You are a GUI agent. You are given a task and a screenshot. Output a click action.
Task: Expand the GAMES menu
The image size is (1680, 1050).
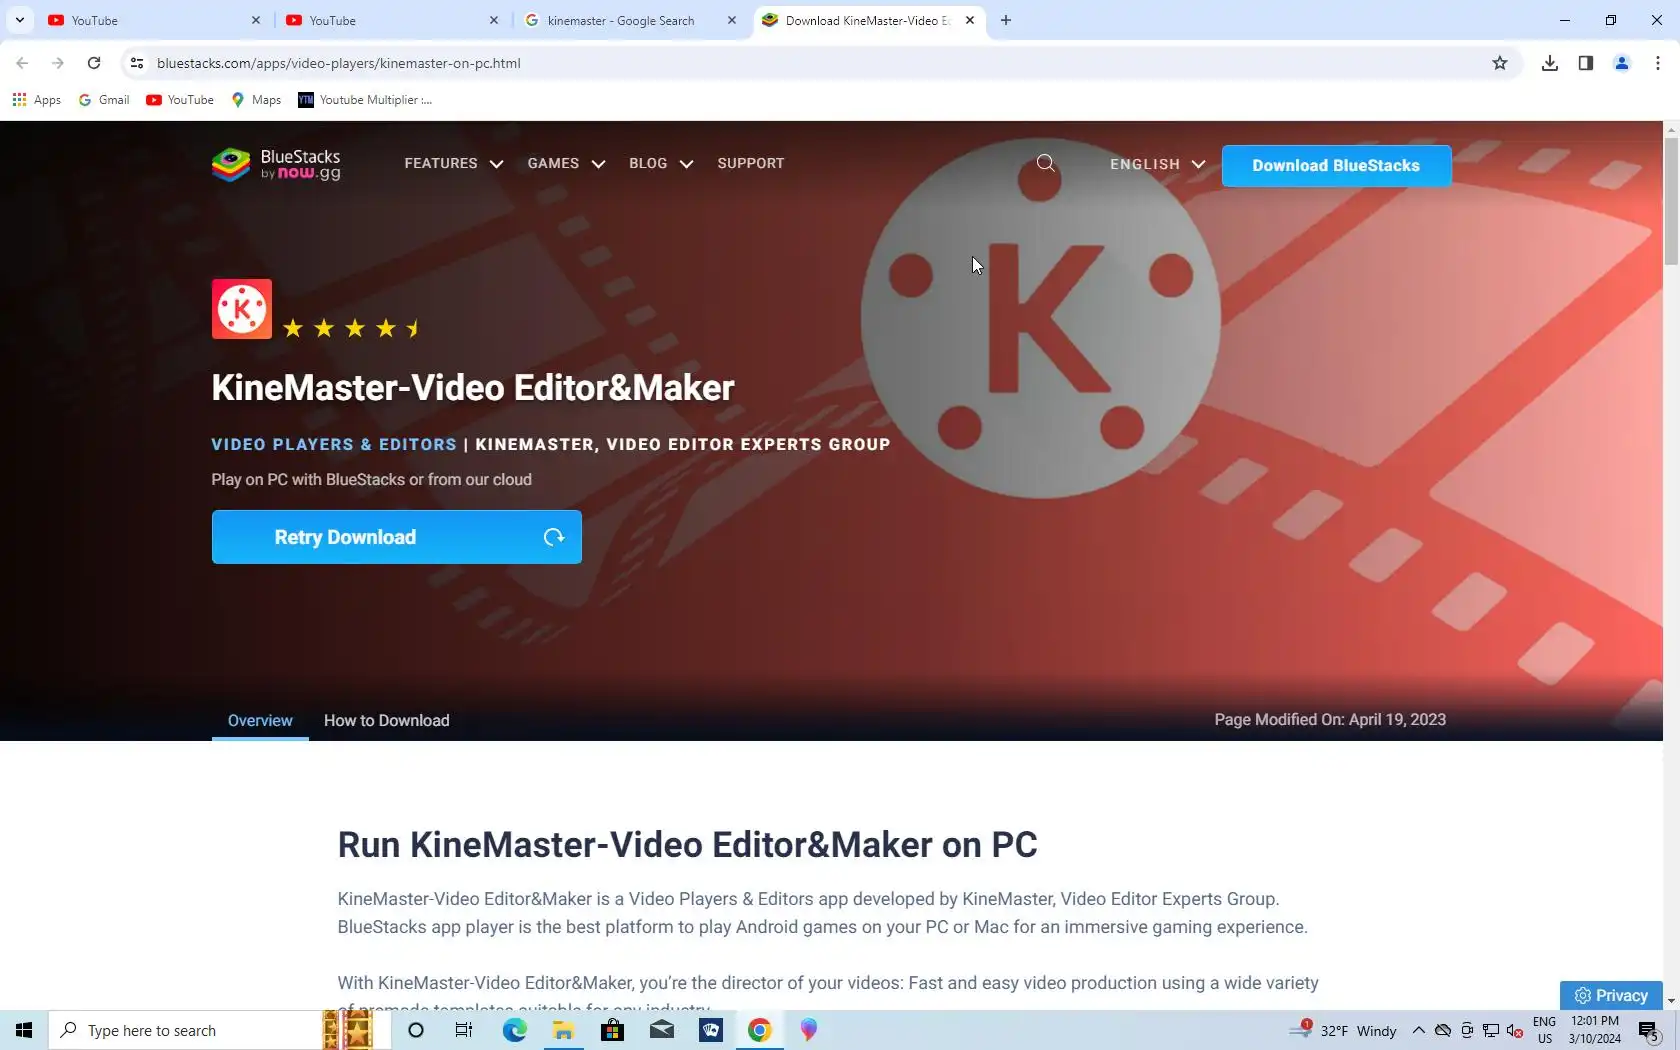coord(566,163)
